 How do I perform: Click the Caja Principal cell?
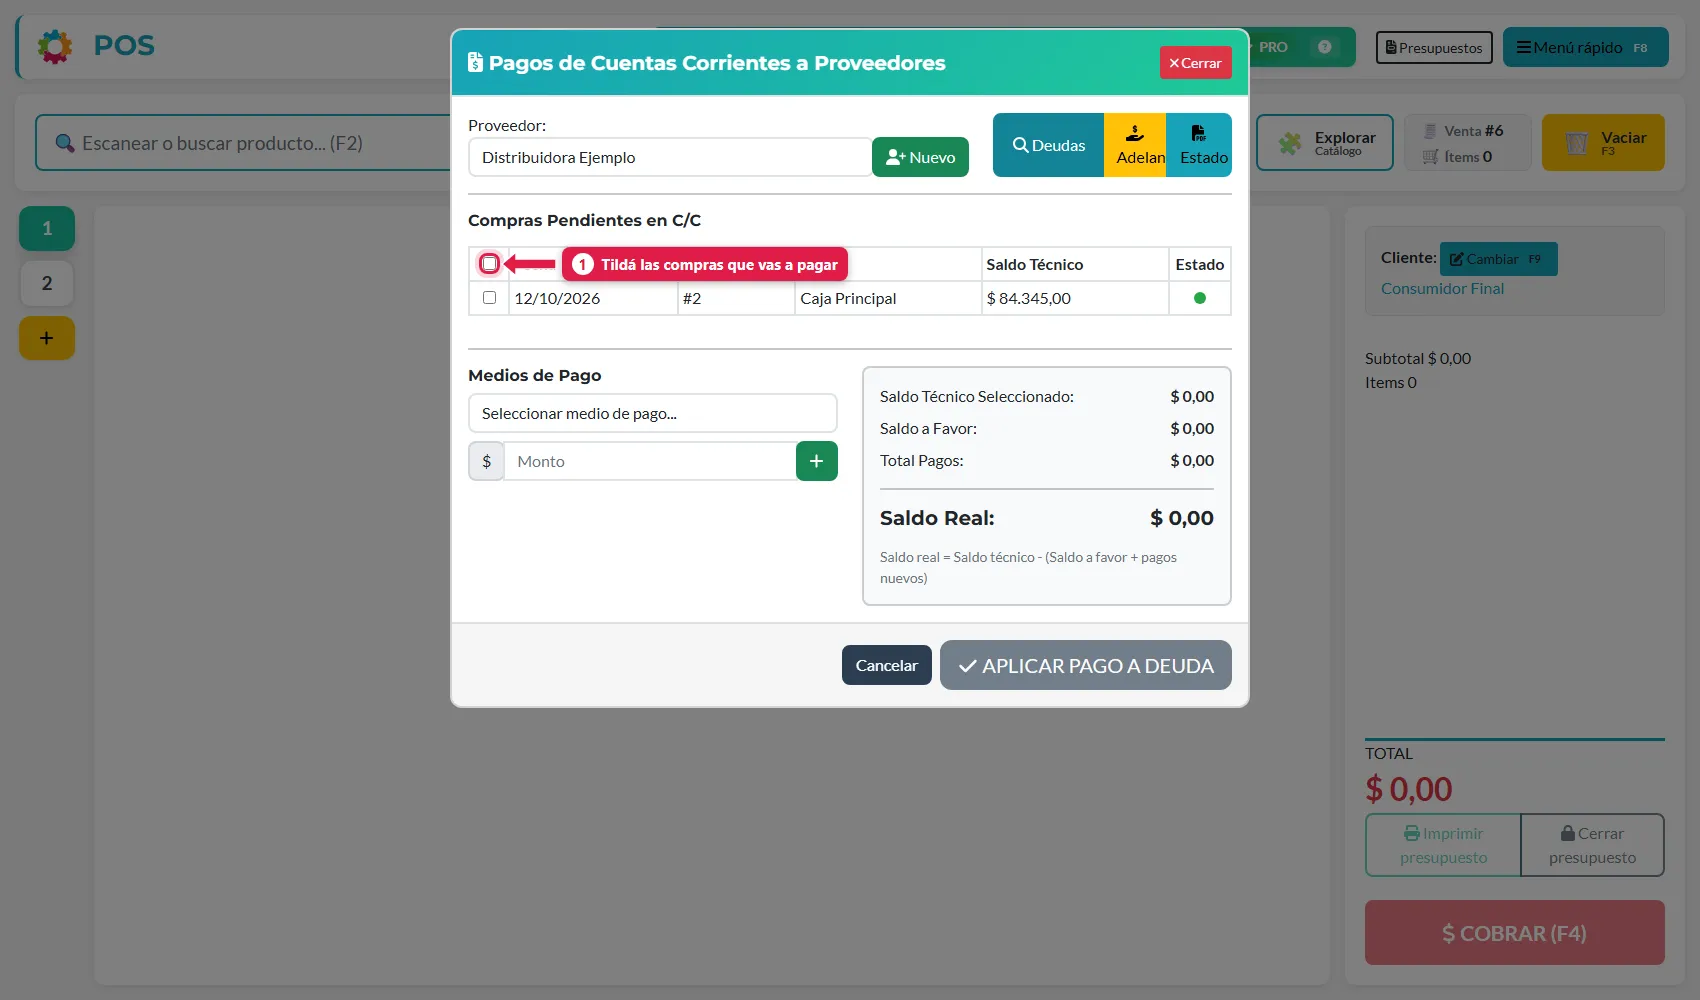(x=888, y=298)
